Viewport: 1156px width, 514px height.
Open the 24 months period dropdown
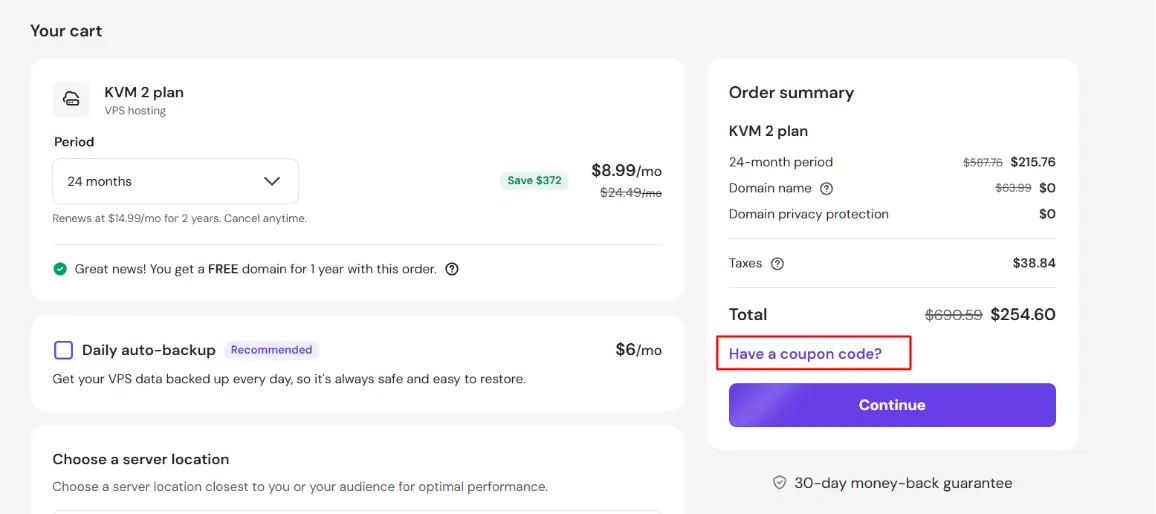[175, 181]
